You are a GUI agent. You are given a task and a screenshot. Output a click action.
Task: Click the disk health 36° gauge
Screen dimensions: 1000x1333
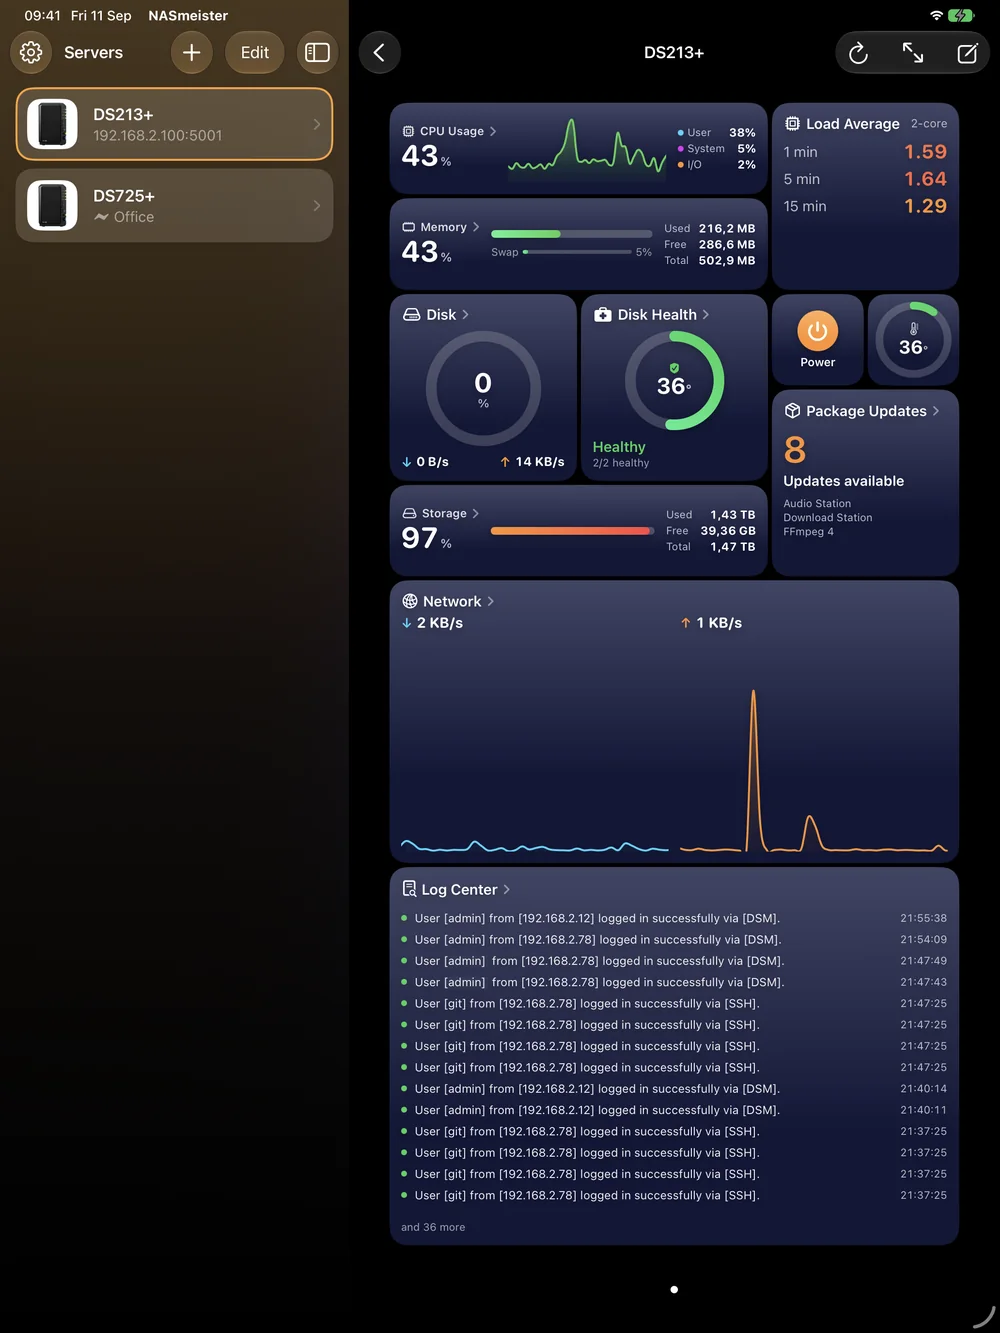click(674, 381)
